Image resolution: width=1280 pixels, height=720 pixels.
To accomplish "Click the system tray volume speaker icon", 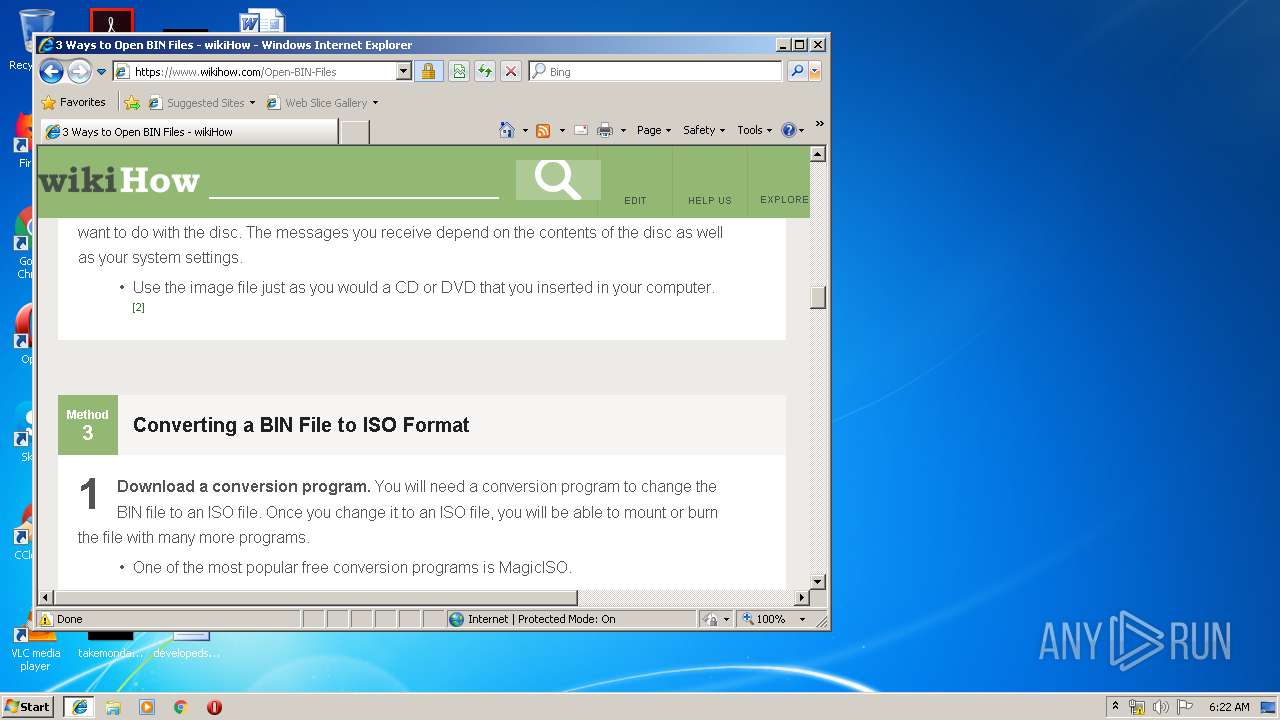I will pyautogui.click(x=1160, y=707).
